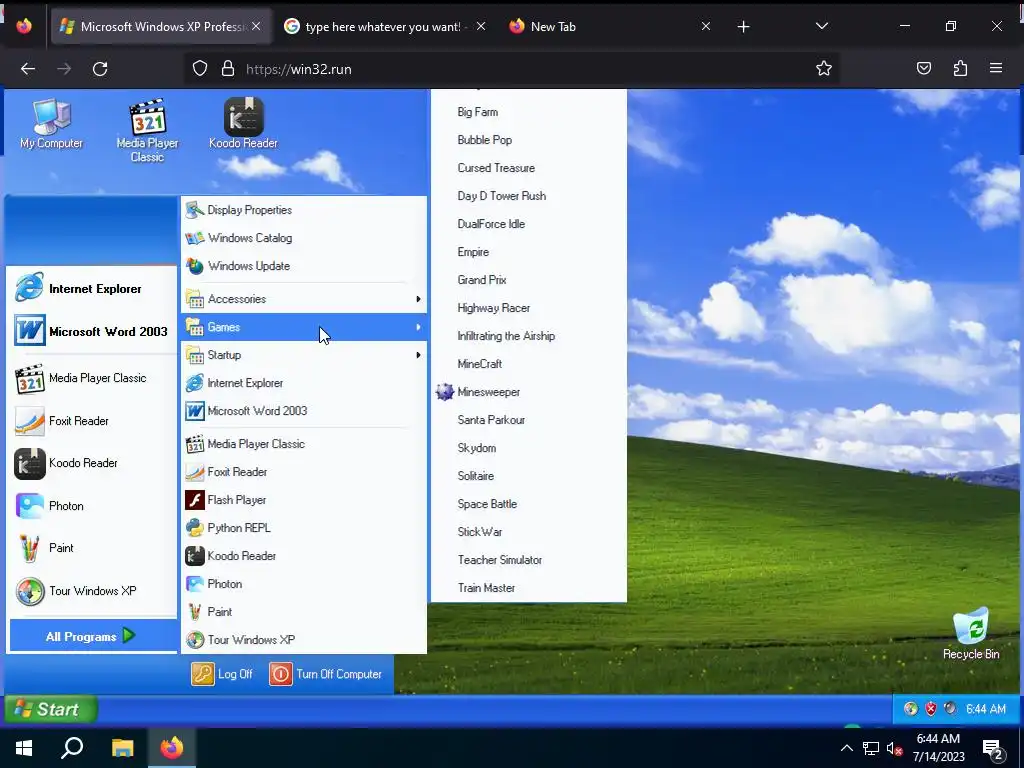
Task: Select Highway Racer game
Action: pos(528,308)
